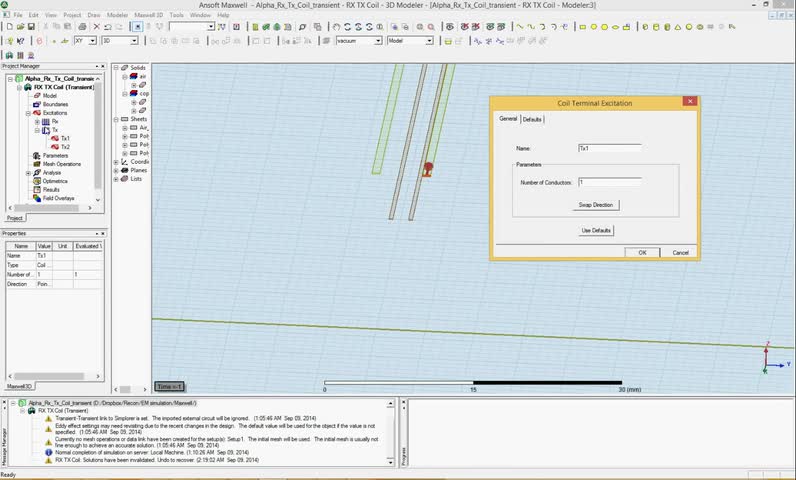Collapse the Solids group in model tree
The width and height of the screenshot is (796, 480).
point(116,68)
